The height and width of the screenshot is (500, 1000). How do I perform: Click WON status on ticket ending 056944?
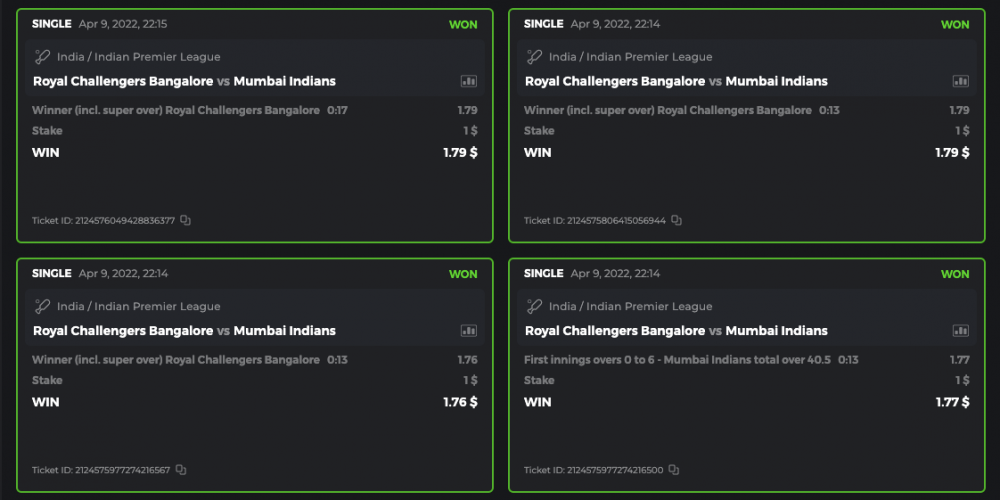tap(955, 24)
